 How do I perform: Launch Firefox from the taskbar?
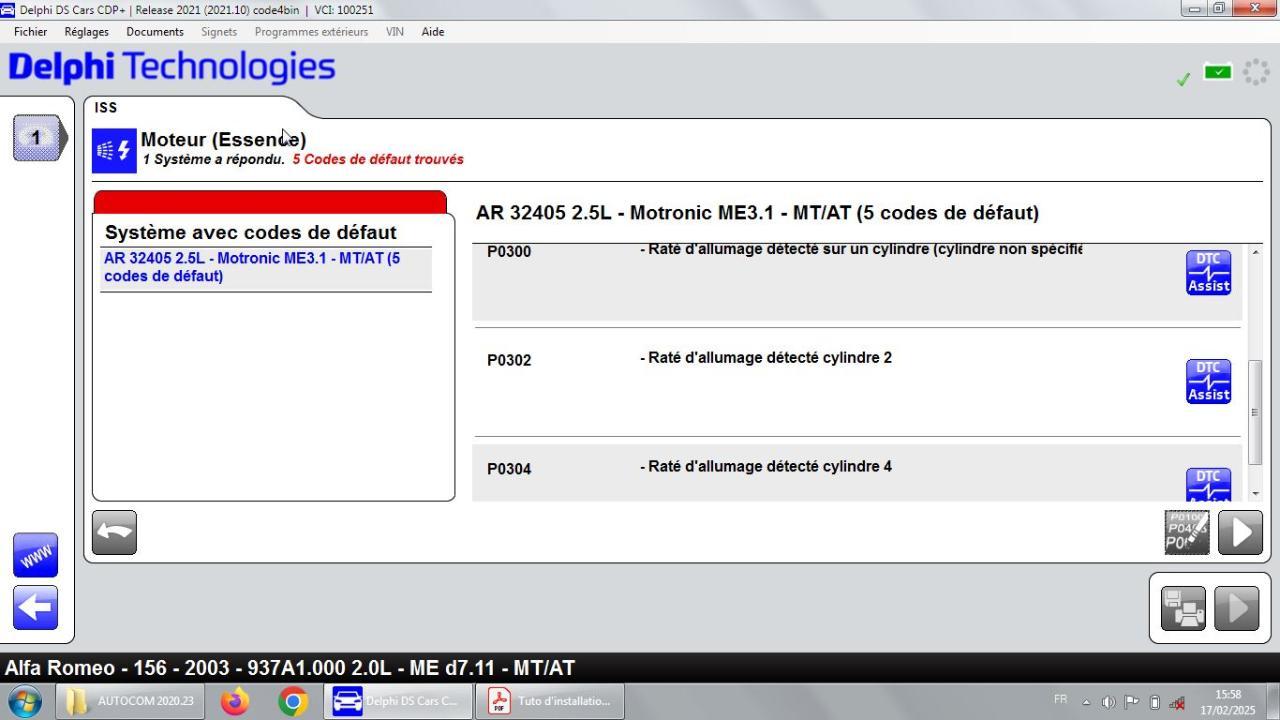(x=235, y=701)
